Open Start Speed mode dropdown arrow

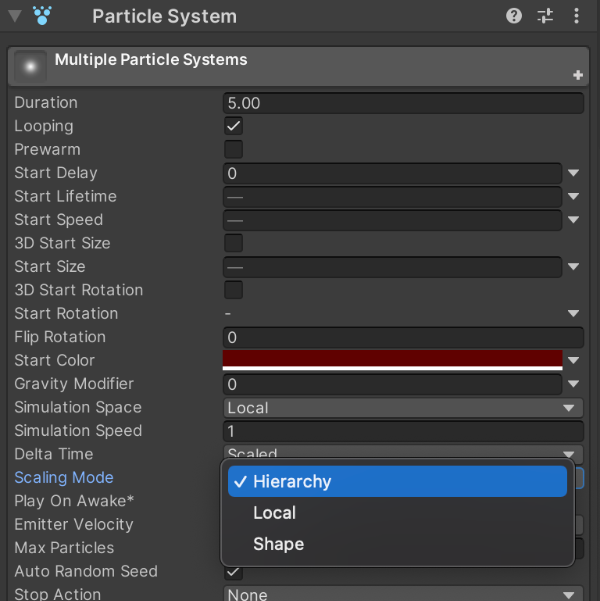coord(574,220)
